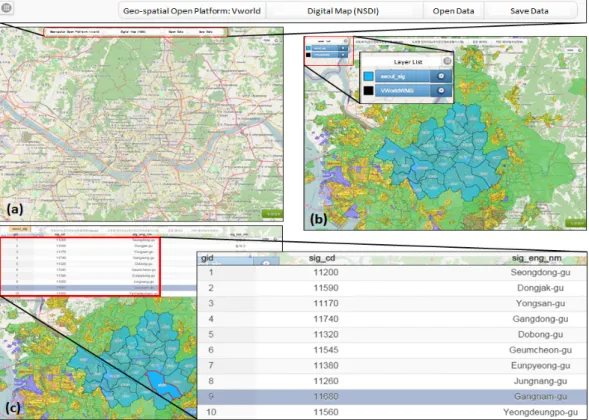Select the Dobong-gu cell

tap(540, 334)
